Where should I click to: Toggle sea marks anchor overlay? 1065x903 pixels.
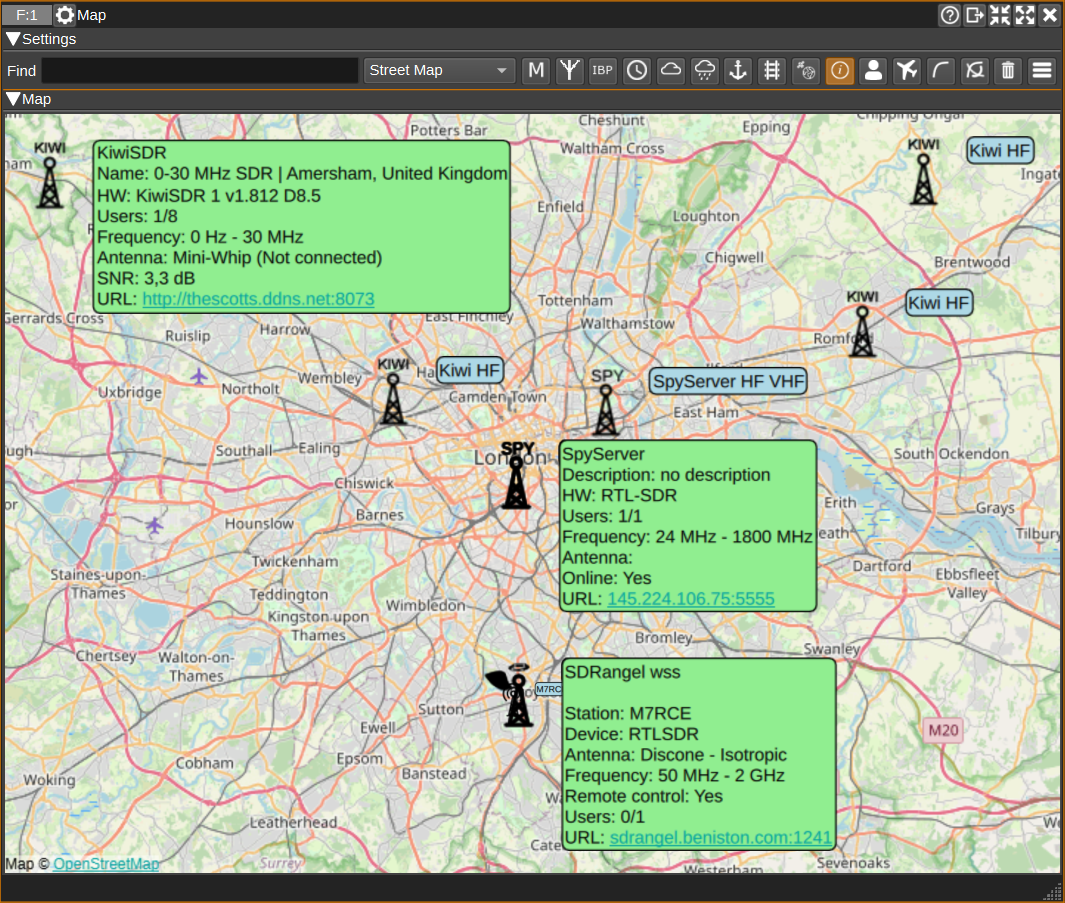[738, 71]
